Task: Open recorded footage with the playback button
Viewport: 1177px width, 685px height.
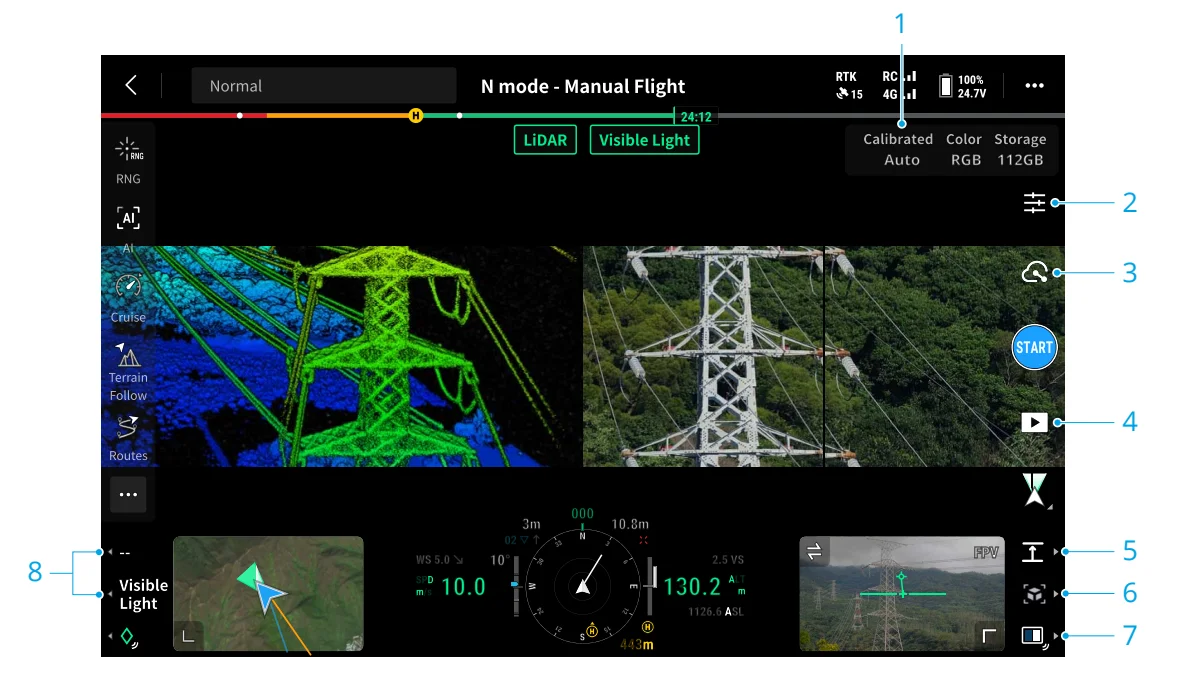Action: click(1035, 422)
